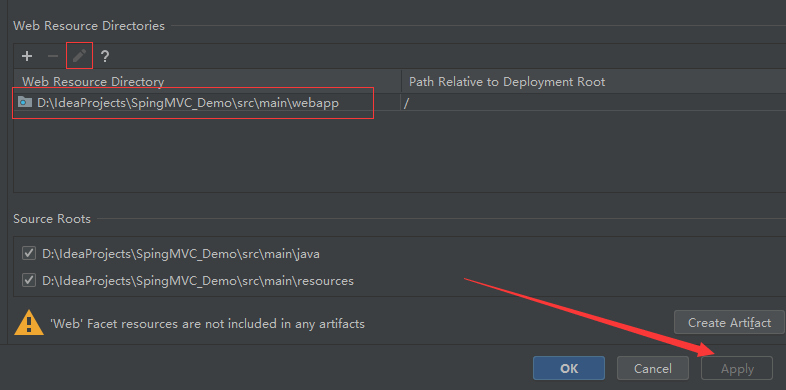Click the '/' deployment root path cell
Viewport: 786px width, 390px height.
click(593, 104)
